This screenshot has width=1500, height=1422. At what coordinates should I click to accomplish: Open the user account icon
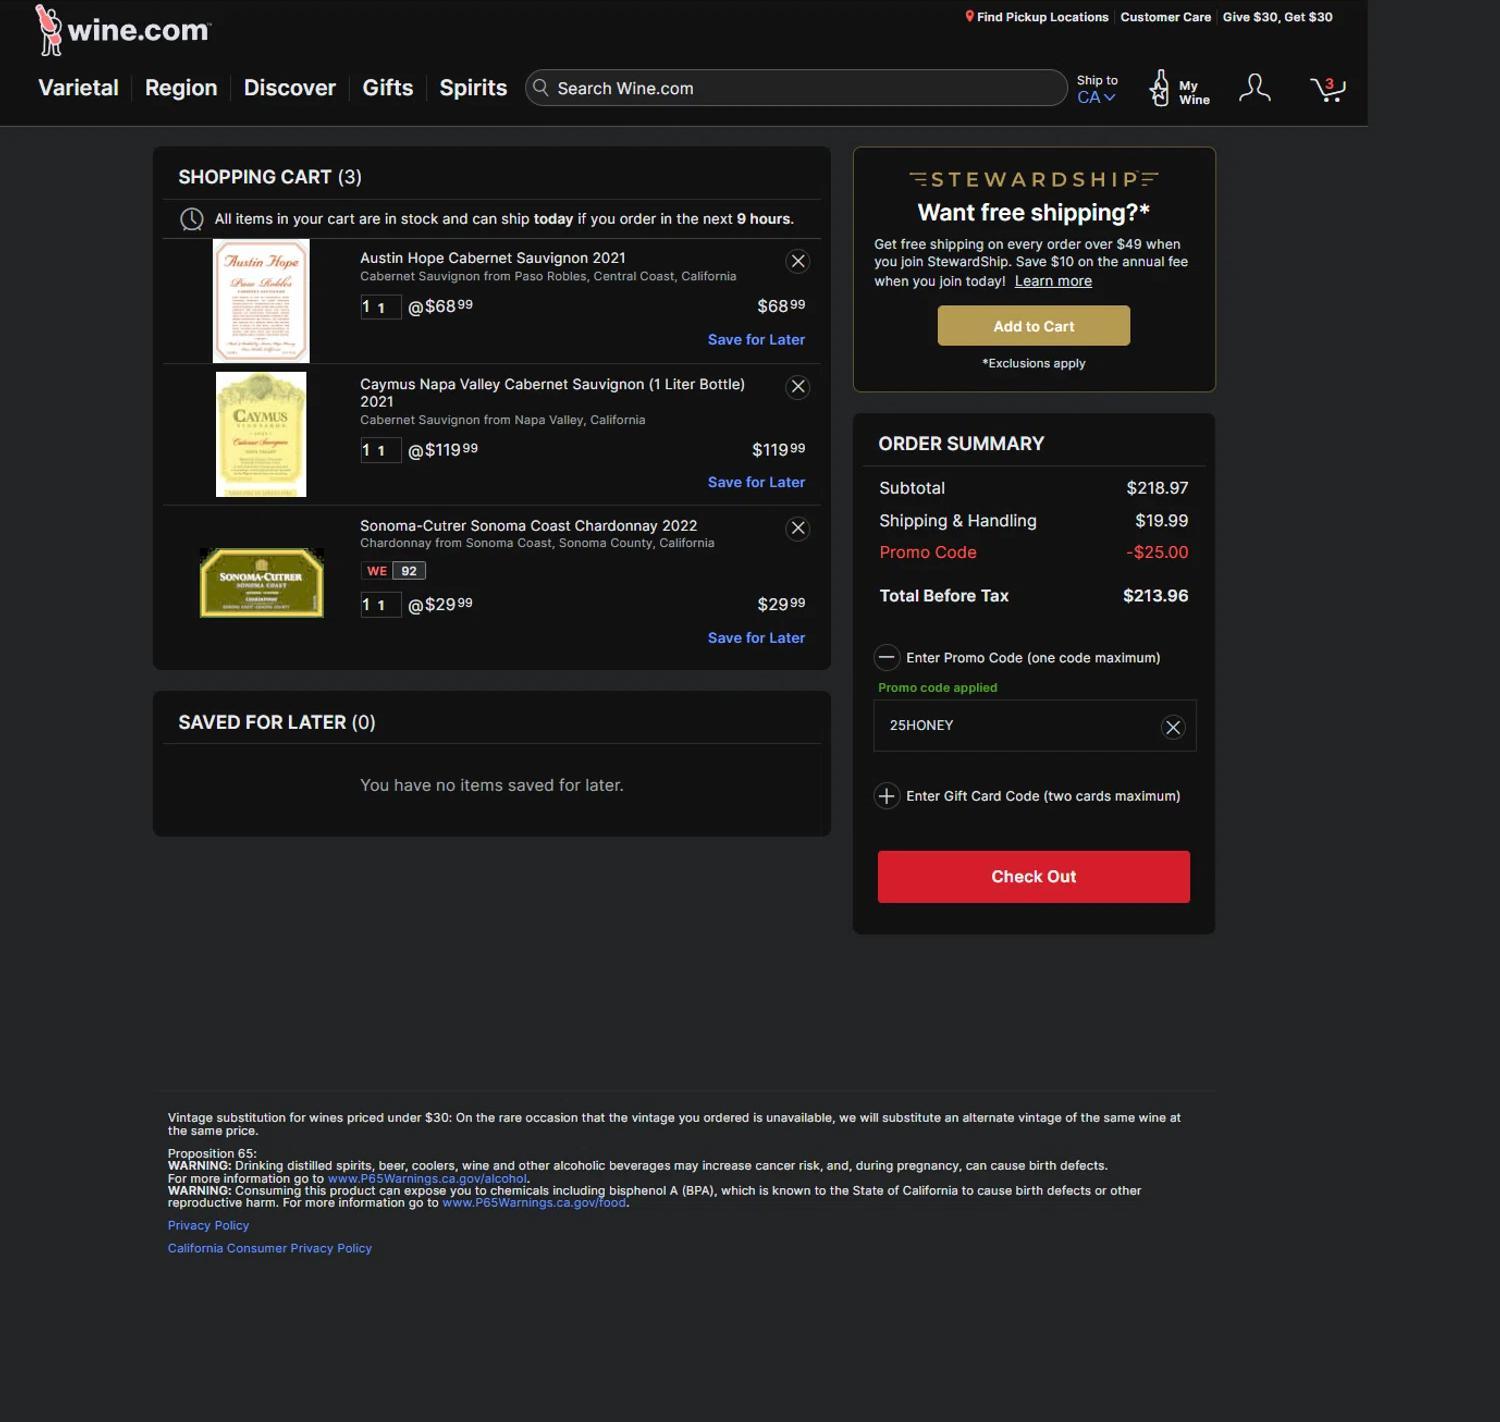tap(1254, 88)
